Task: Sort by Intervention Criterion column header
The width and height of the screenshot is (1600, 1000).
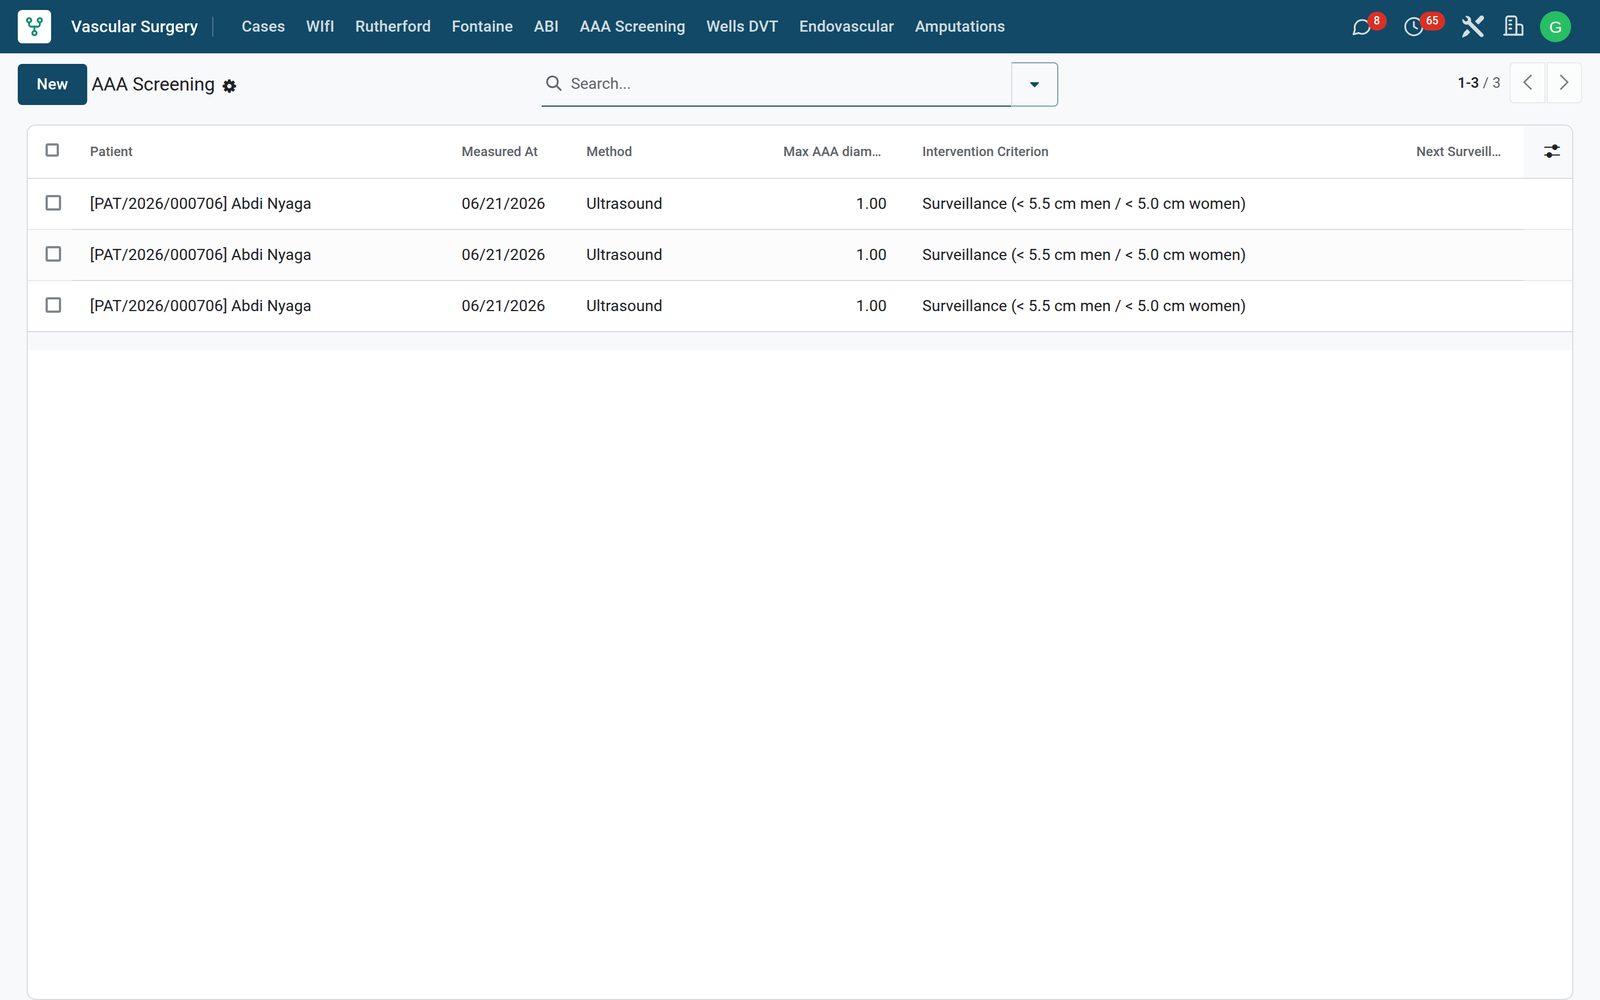Action: (985, 152)
